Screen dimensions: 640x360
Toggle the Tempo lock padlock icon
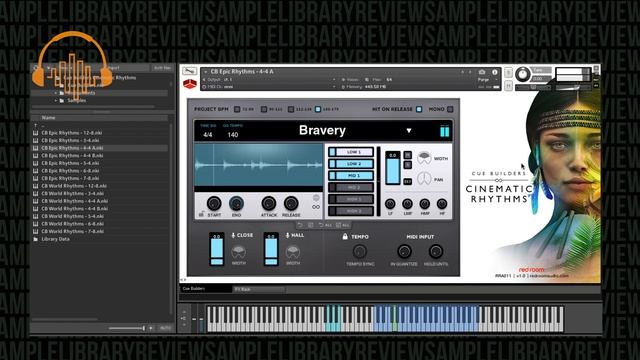pos(345,236)
